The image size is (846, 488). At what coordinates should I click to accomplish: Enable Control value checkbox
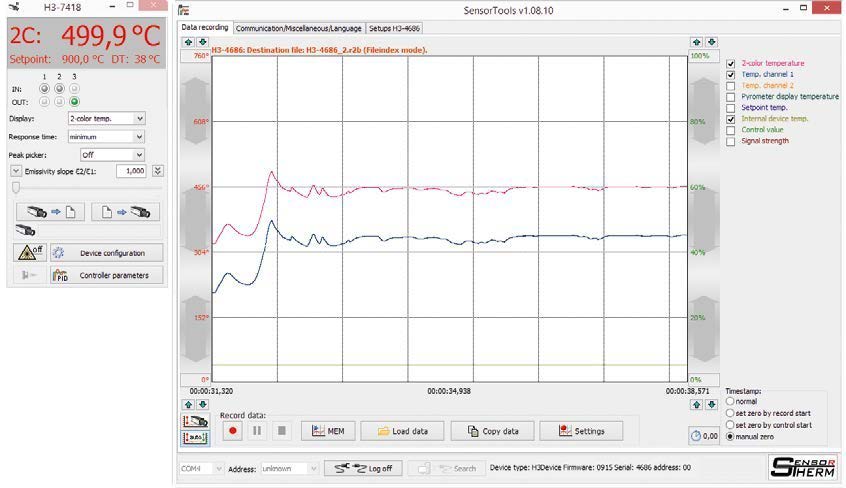(731, 130)
